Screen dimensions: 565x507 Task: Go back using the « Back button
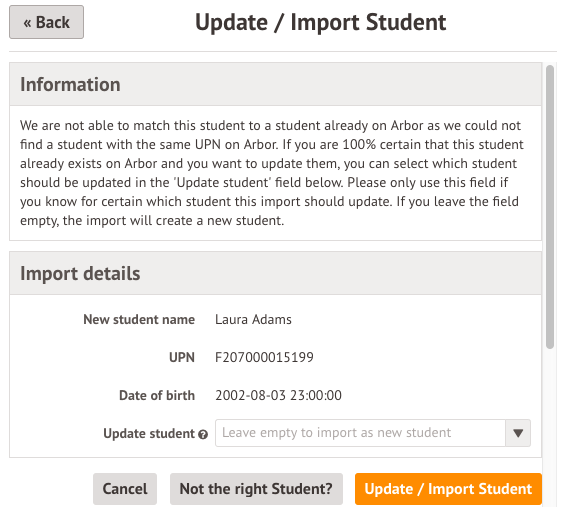point(46,22)
